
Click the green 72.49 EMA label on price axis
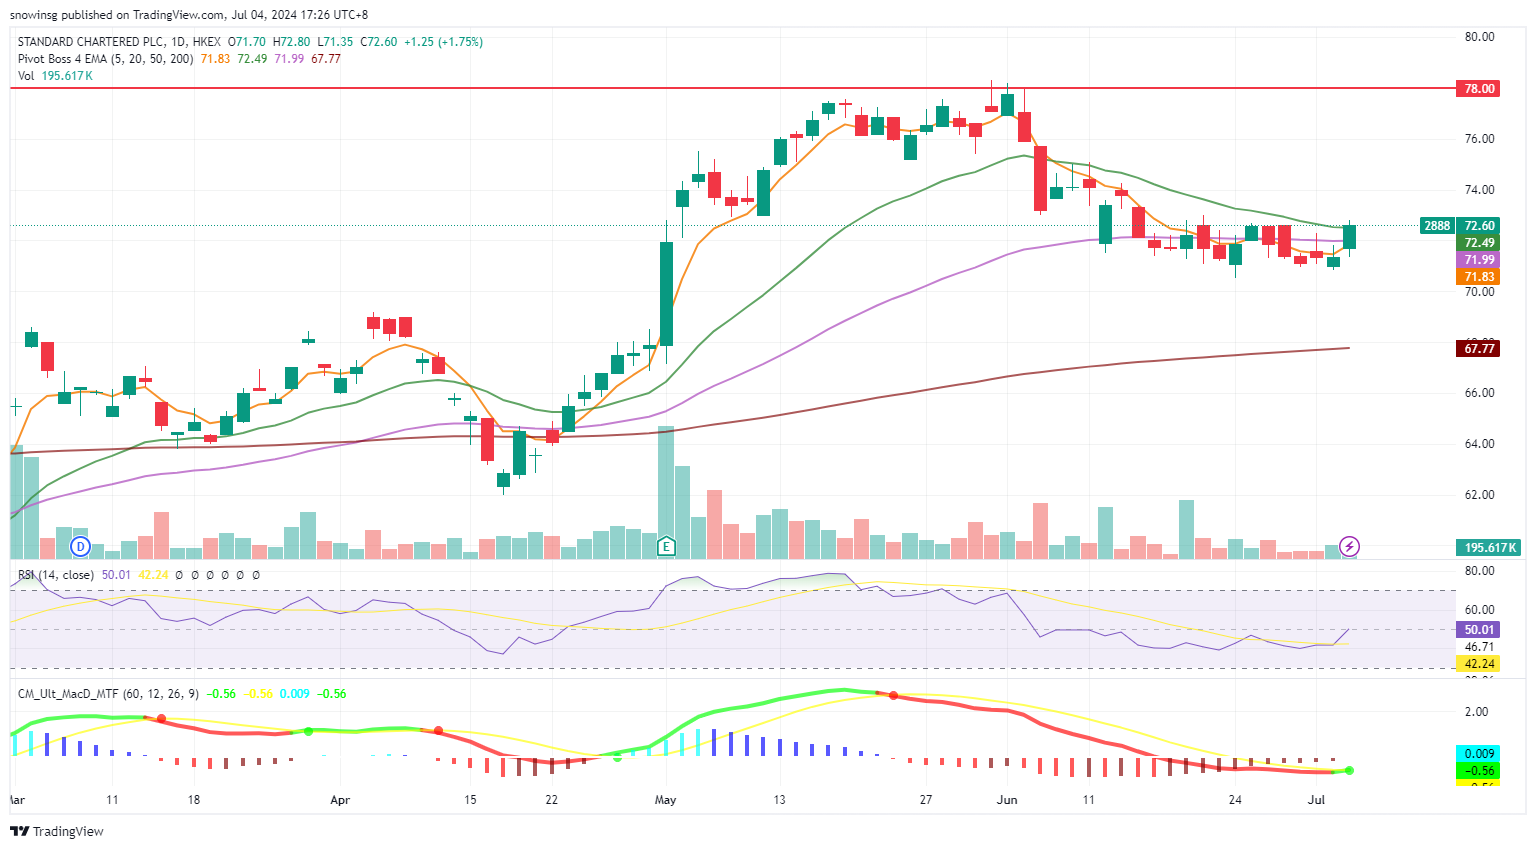[x=1479, y=243]
